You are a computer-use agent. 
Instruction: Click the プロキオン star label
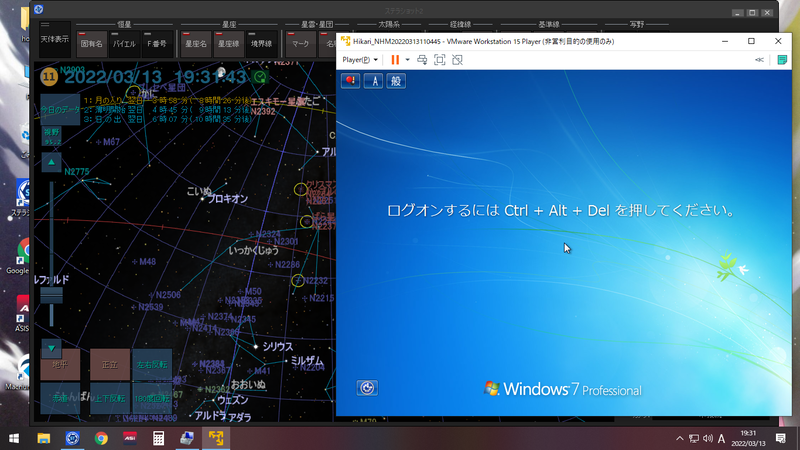coord(228,199)
